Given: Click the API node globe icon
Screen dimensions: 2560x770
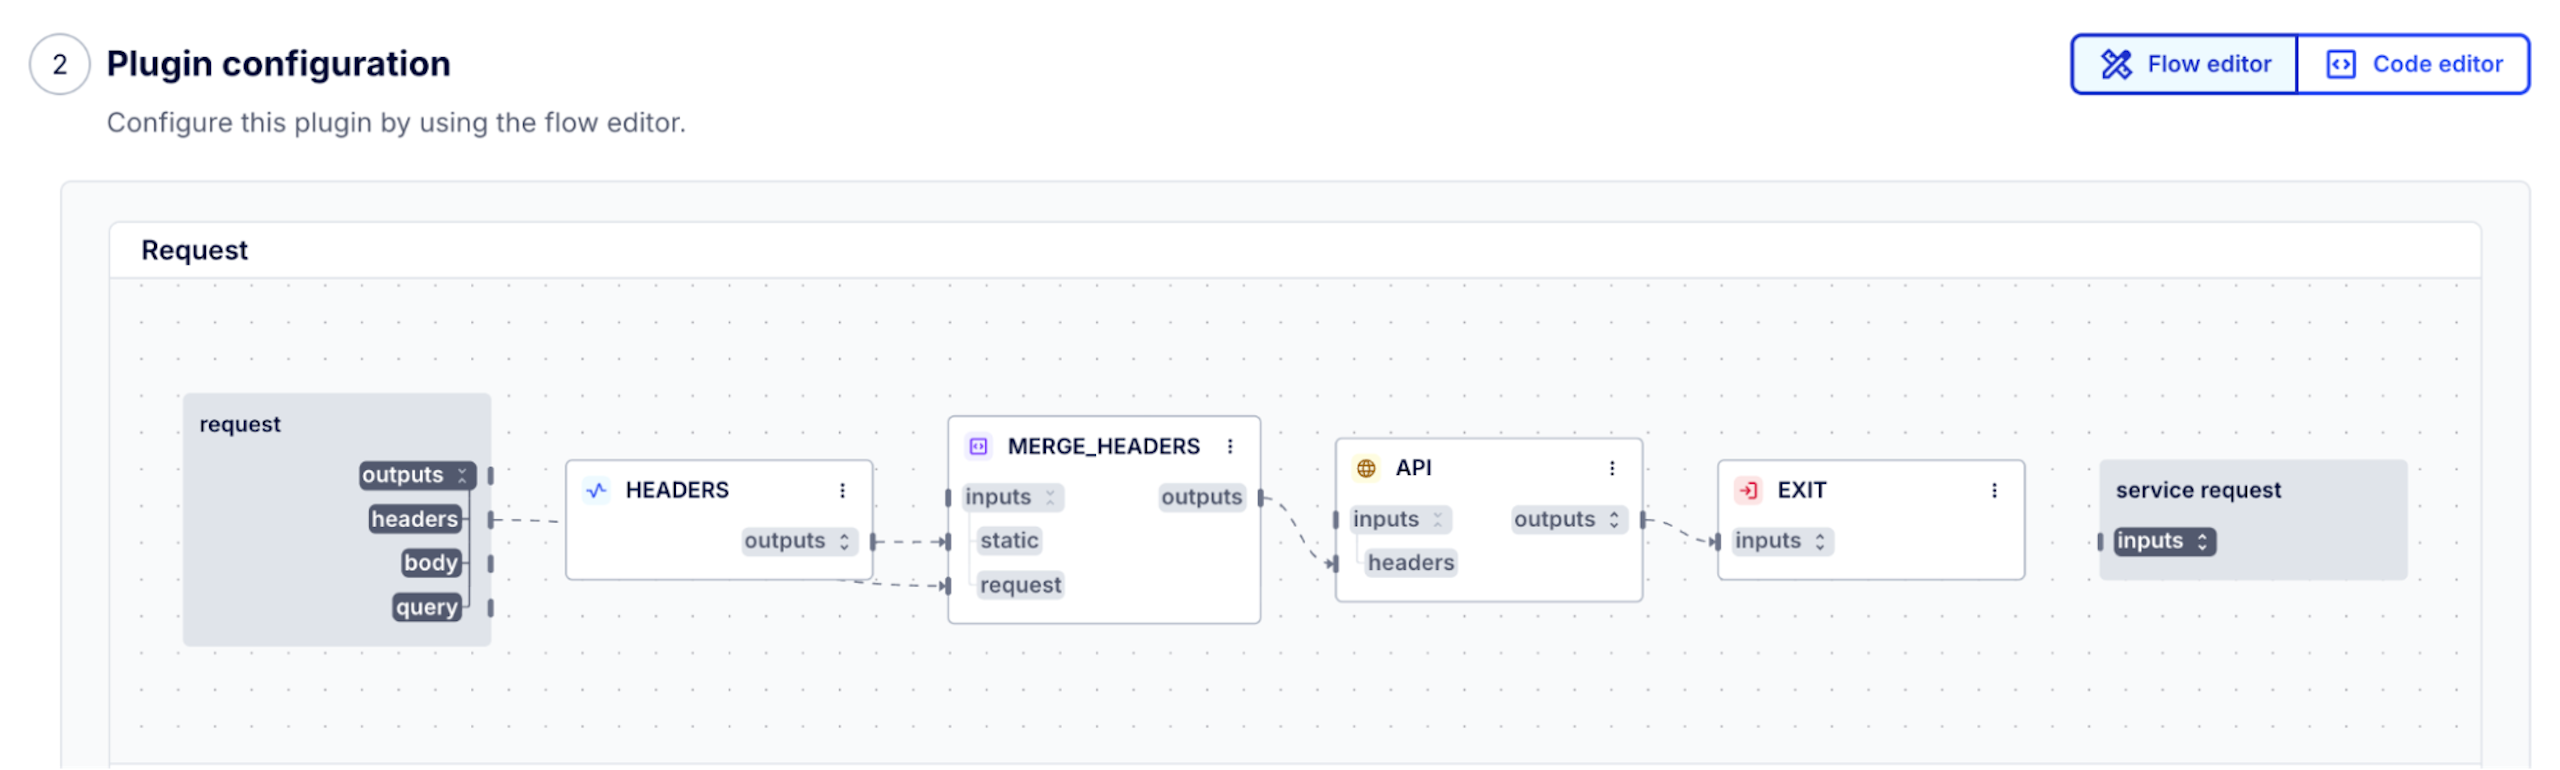Looking at the screenshot, I should click(x=1366, y=468).
